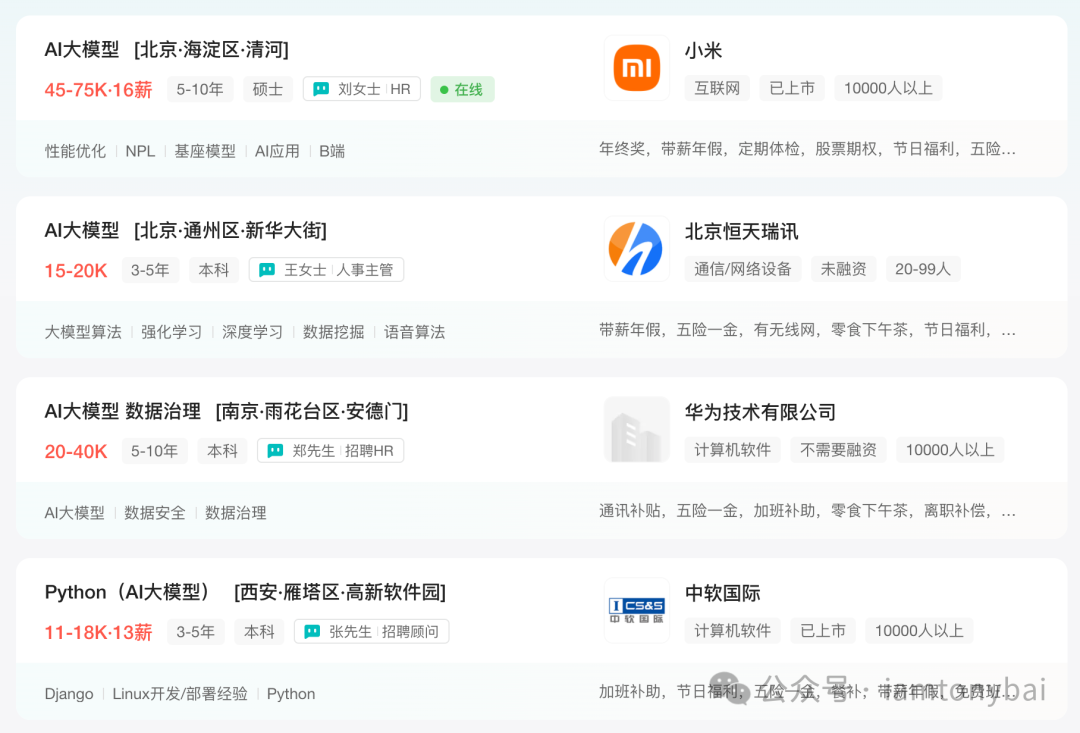Chat icon beside 张先生 招聘顾问

[312, 632]
